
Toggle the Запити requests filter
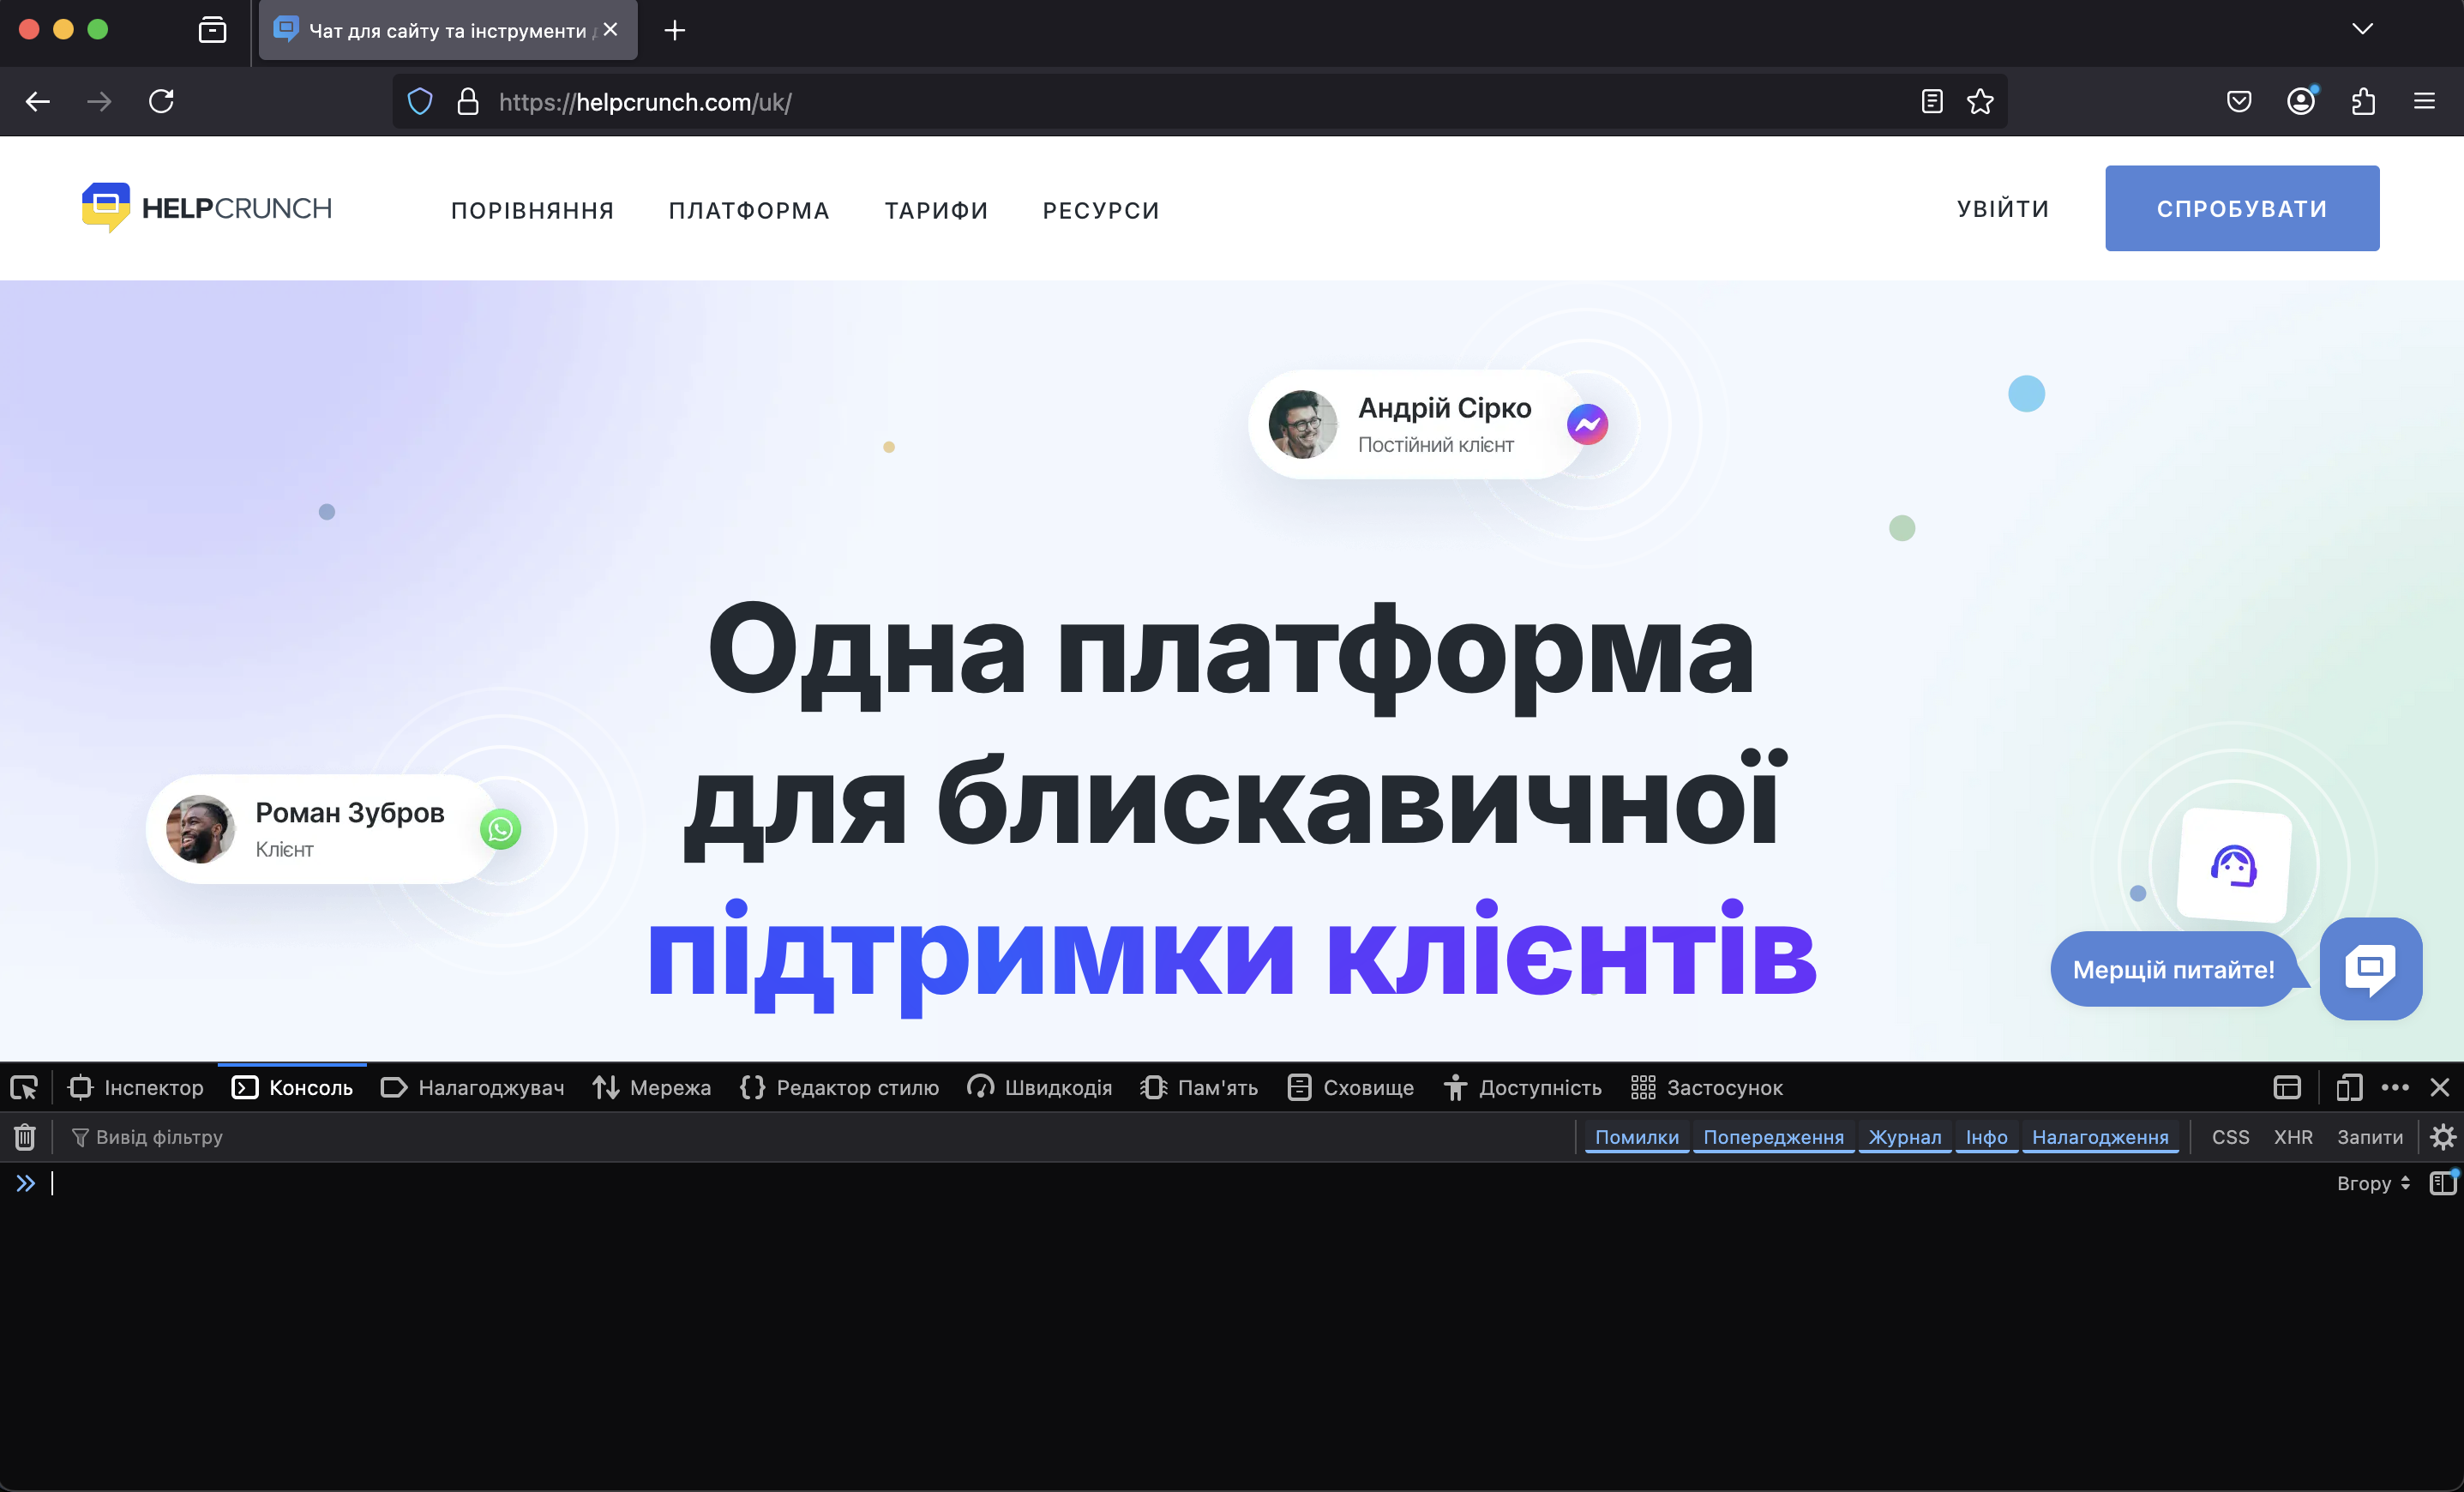(2369, 1137)
